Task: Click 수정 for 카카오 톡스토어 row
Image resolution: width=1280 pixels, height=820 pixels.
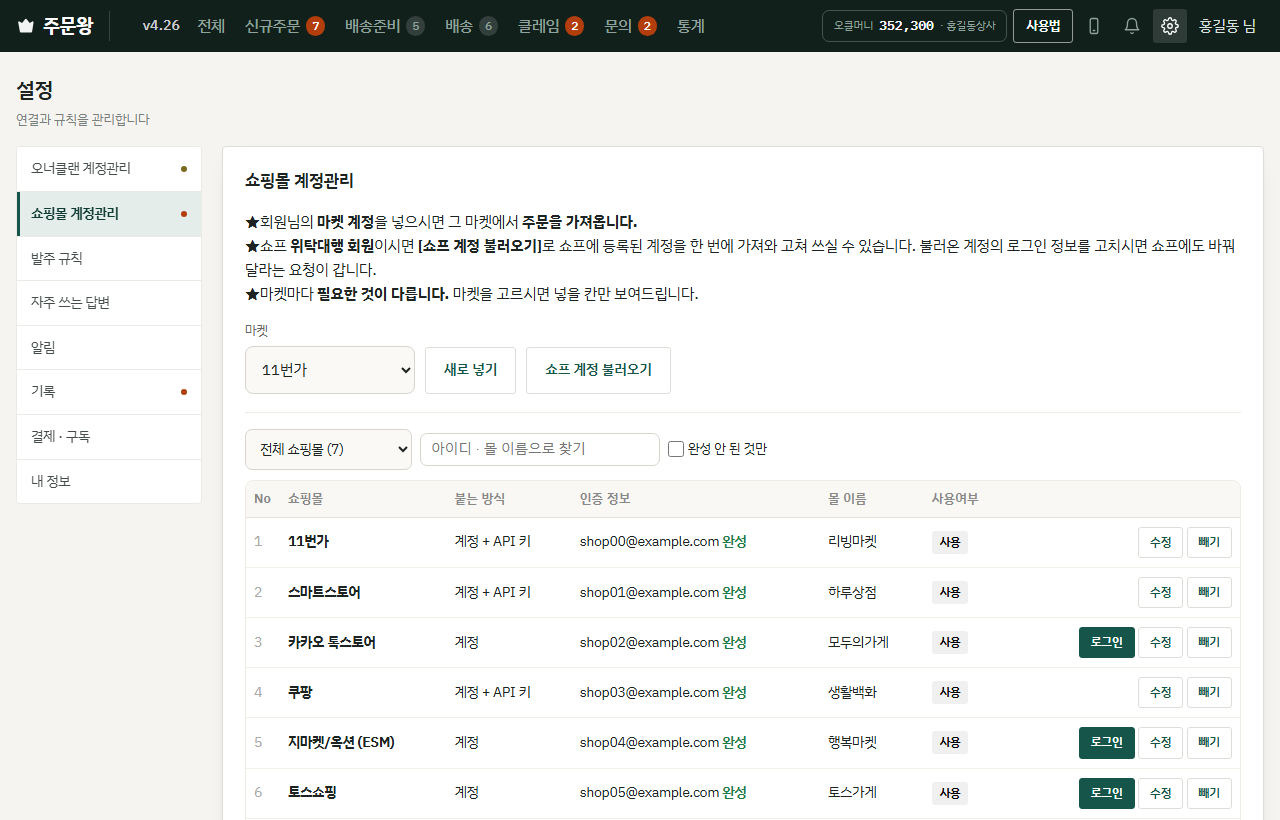Action: click(x=1160, y=642)
